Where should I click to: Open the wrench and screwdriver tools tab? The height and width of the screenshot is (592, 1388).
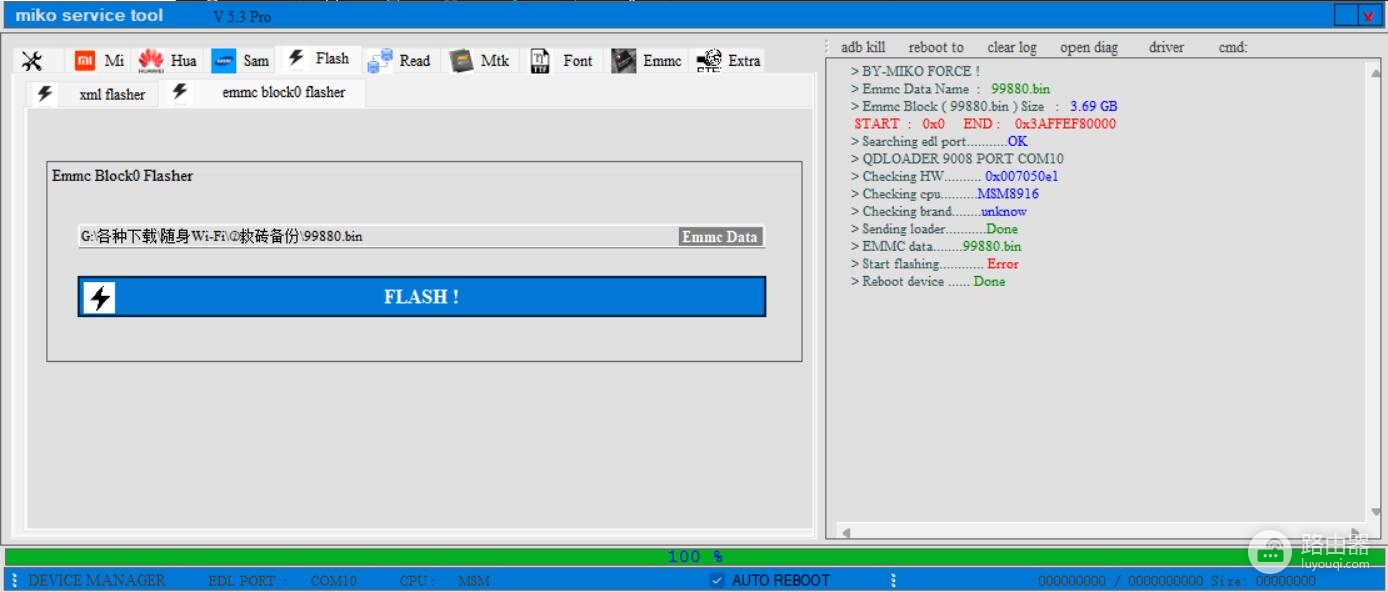coord(32,61)
